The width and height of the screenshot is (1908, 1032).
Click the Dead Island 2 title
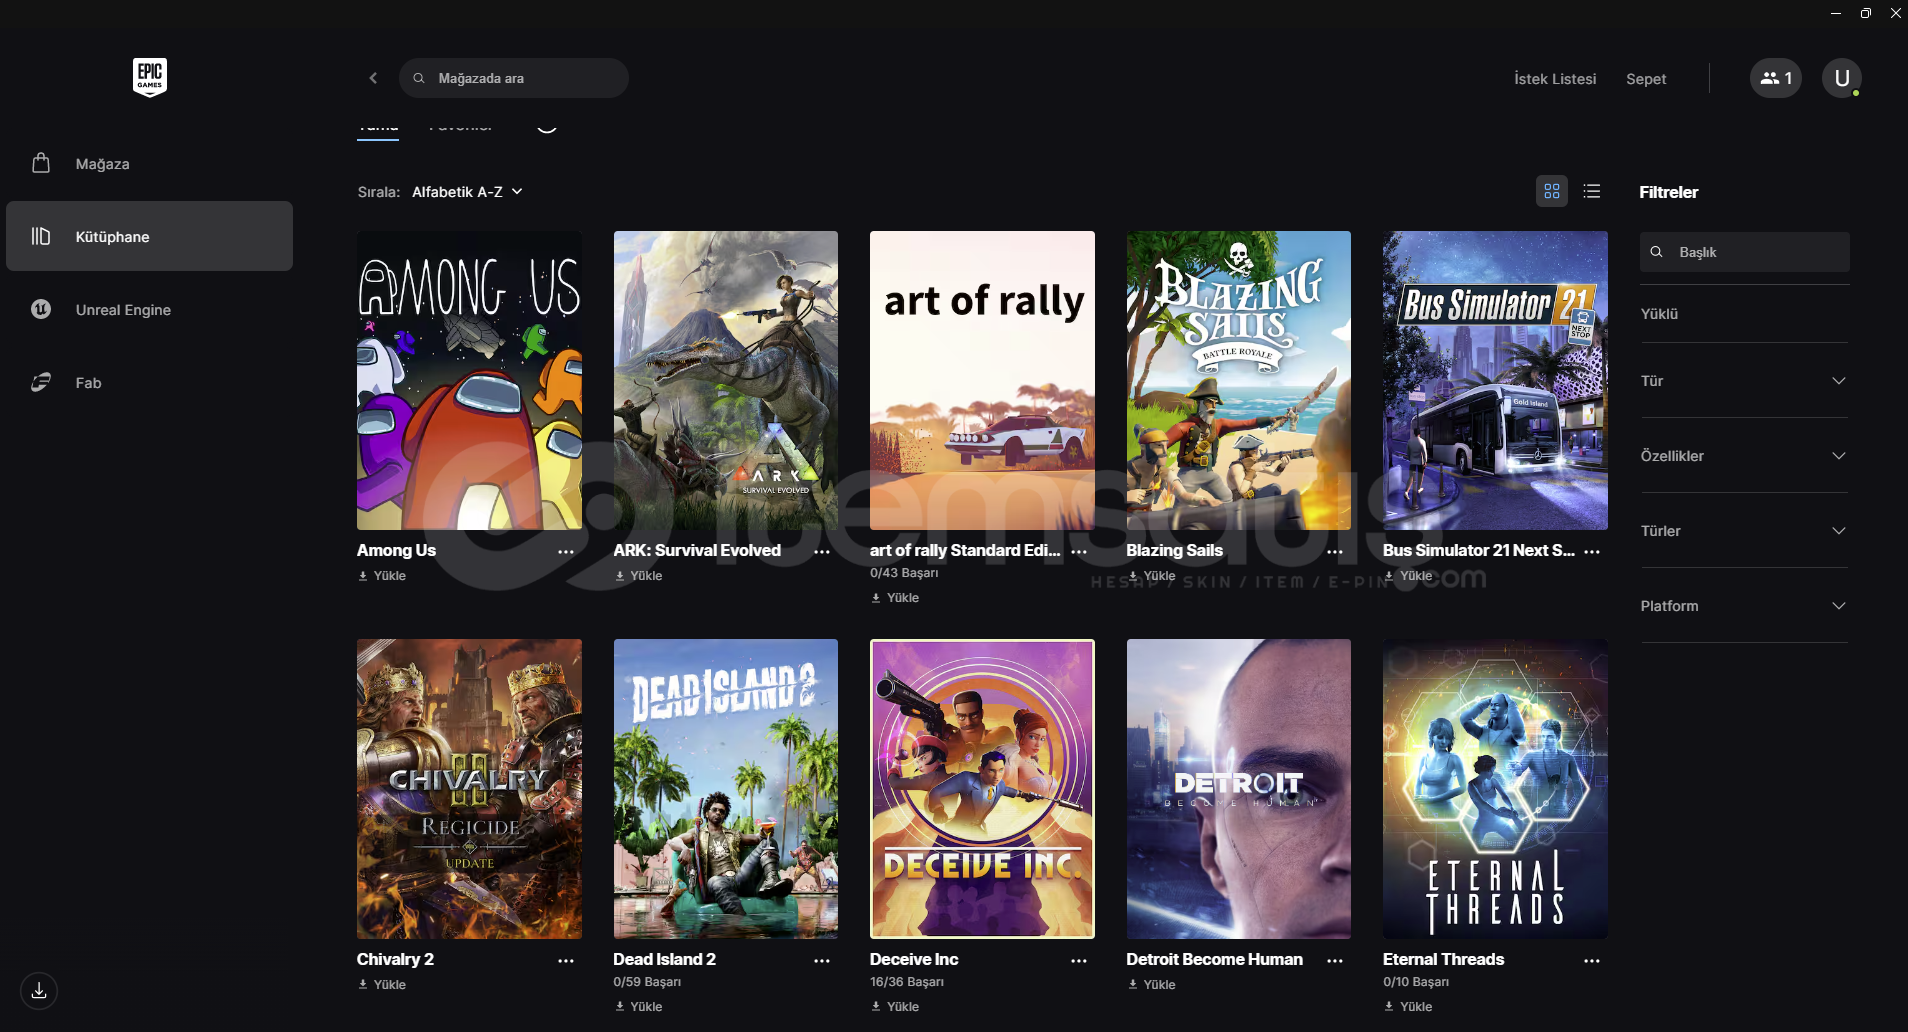[x=665, y=960]
